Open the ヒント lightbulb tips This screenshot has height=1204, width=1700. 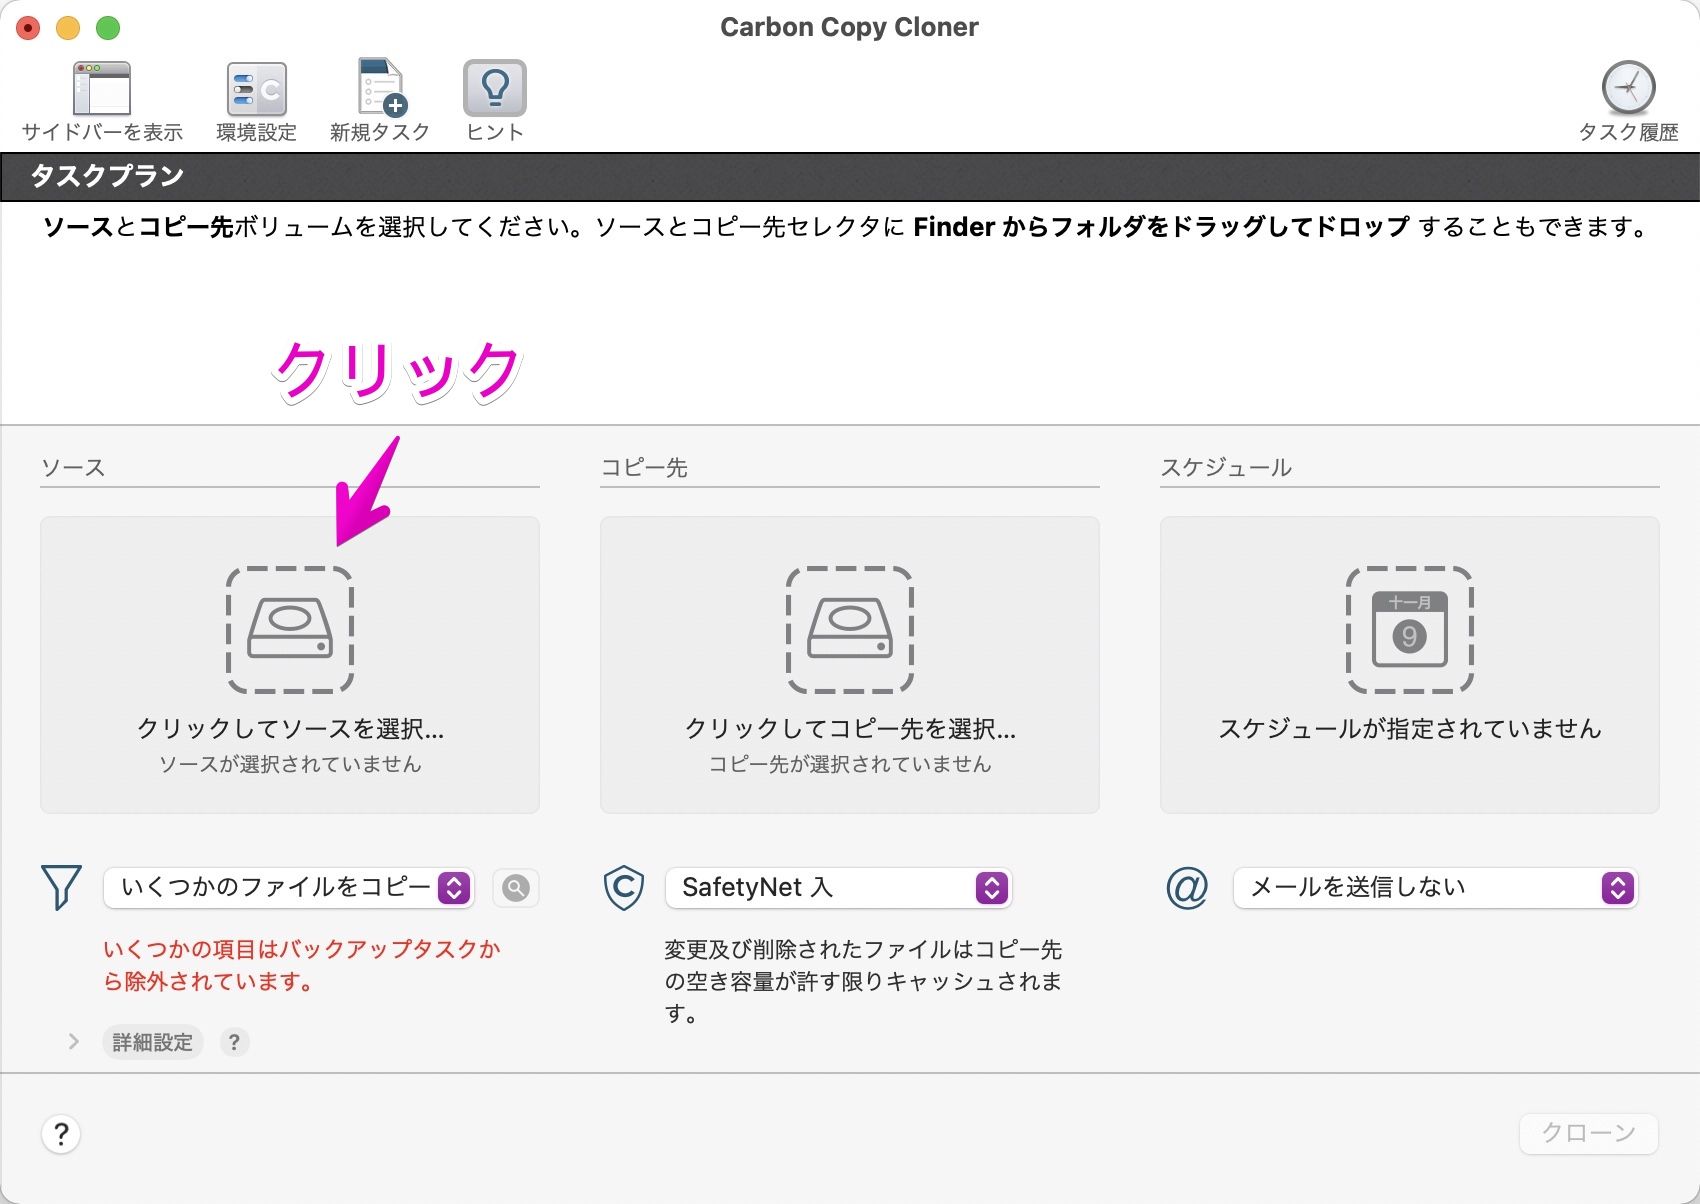click(494, 89)
